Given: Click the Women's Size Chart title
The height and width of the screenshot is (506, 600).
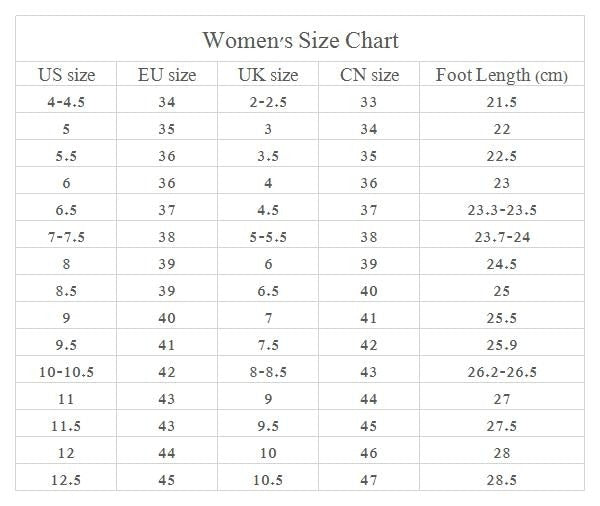Looking at the screenshot, I should click(300, 40).
